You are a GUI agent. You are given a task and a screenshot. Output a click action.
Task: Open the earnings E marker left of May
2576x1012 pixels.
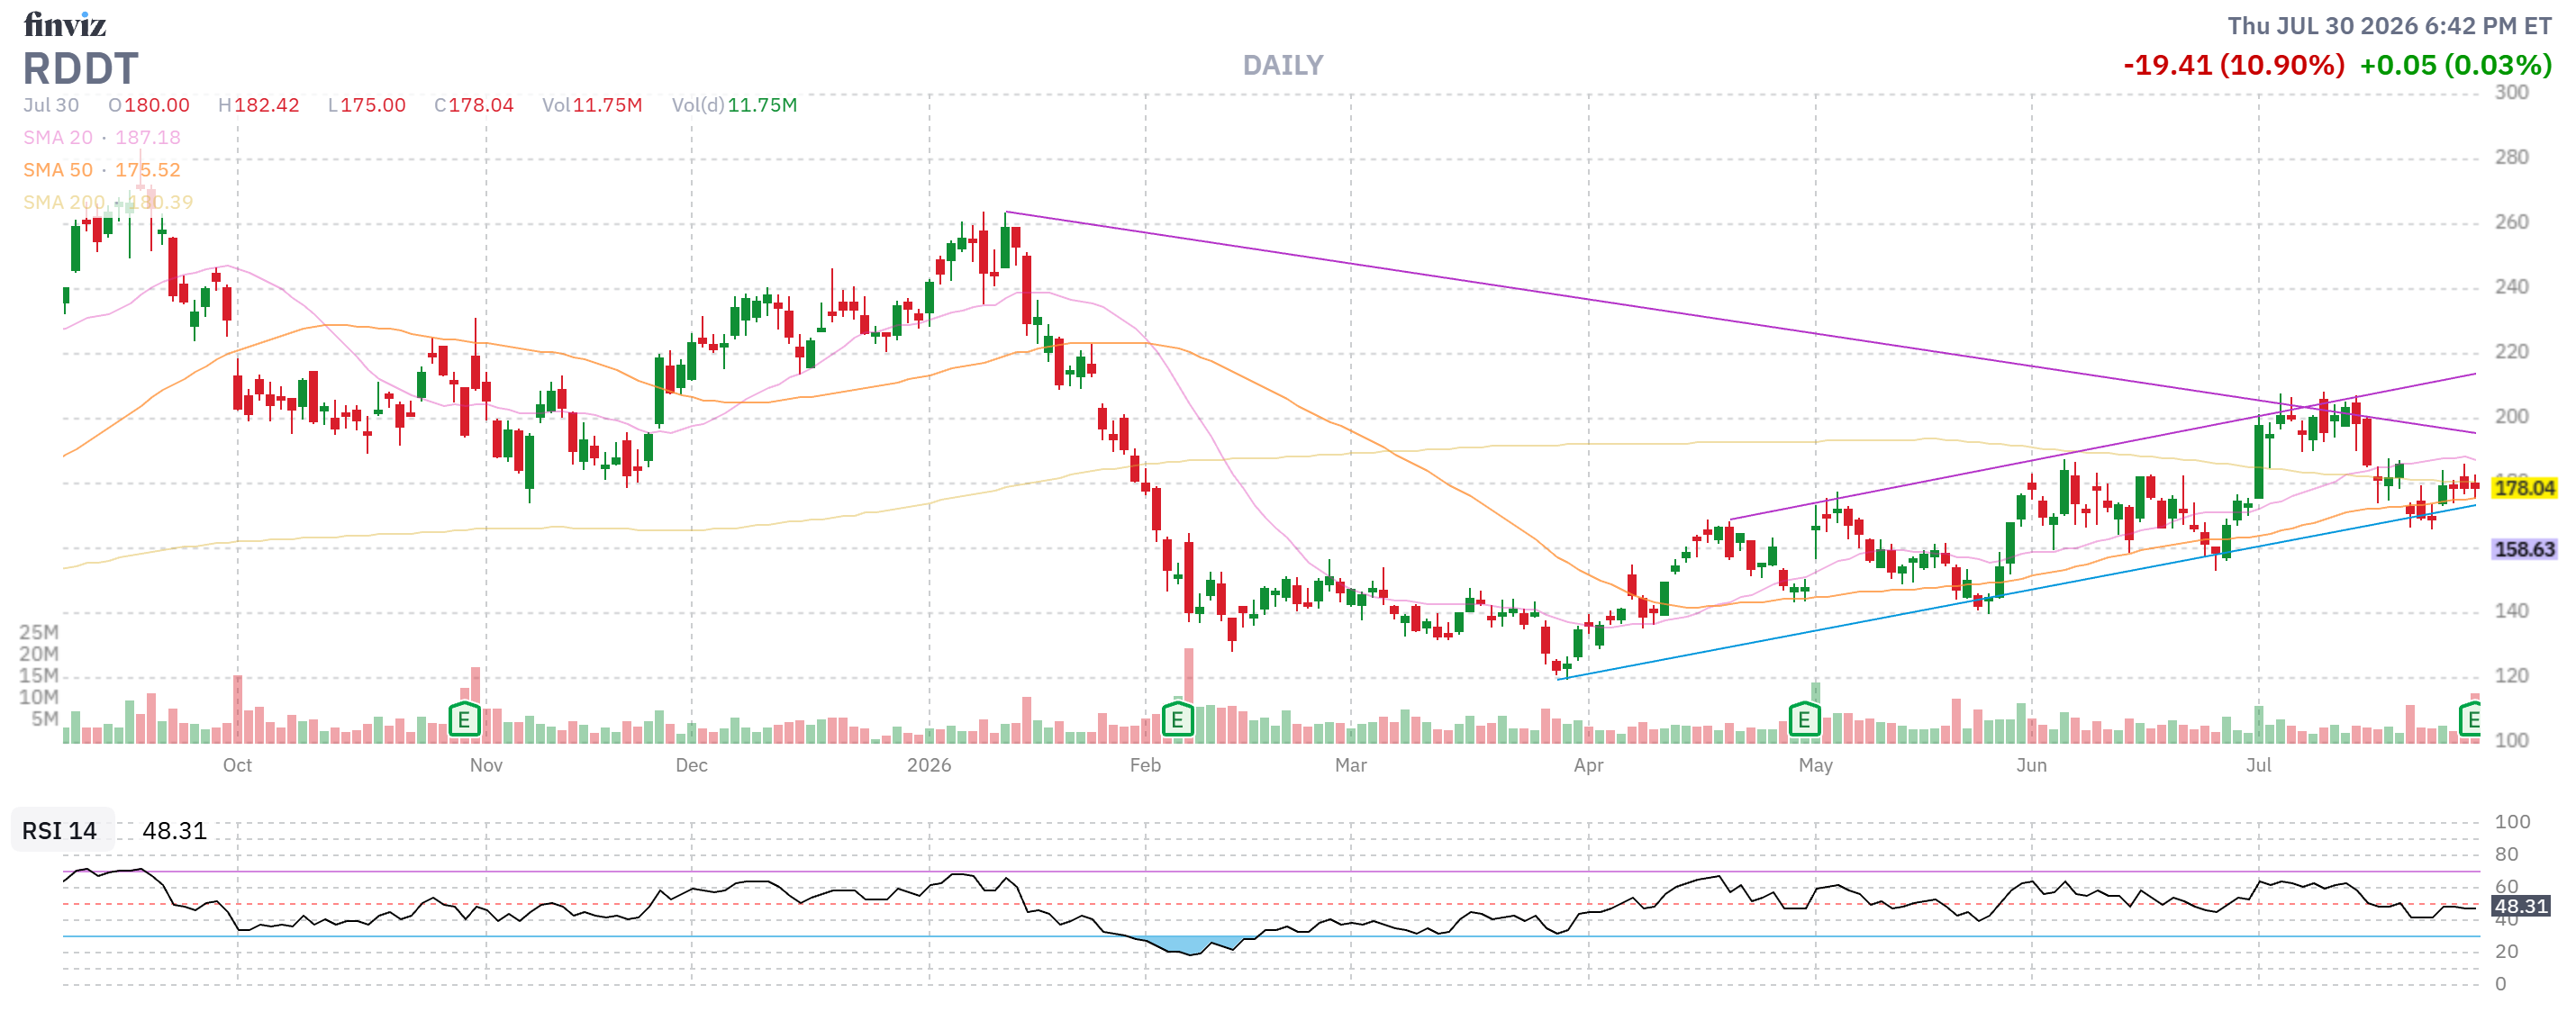coord(1804,719)
